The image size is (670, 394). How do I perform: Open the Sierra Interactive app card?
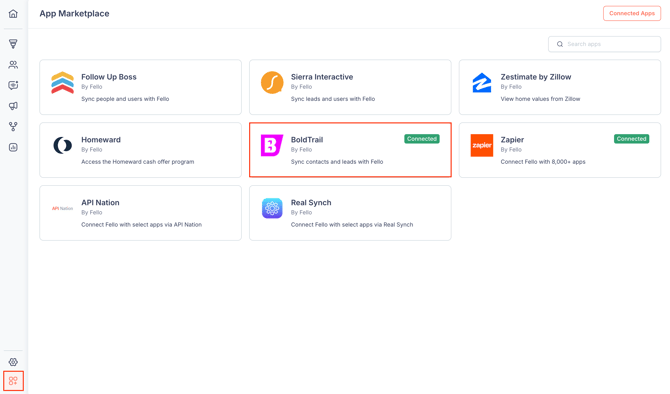point(350,87)
